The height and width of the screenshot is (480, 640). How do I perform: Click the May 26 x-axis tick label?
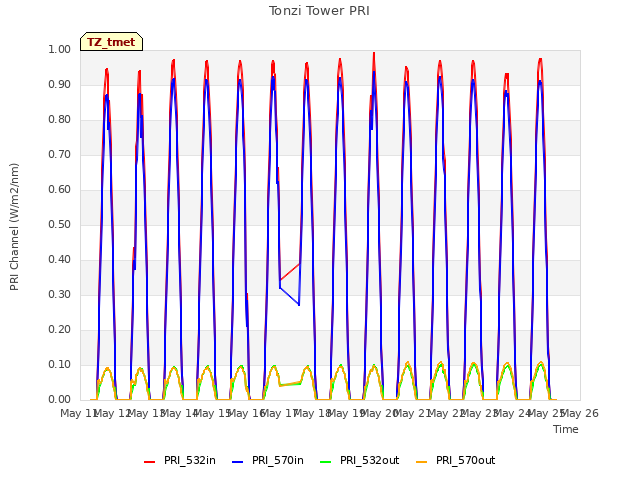point(580,413)
